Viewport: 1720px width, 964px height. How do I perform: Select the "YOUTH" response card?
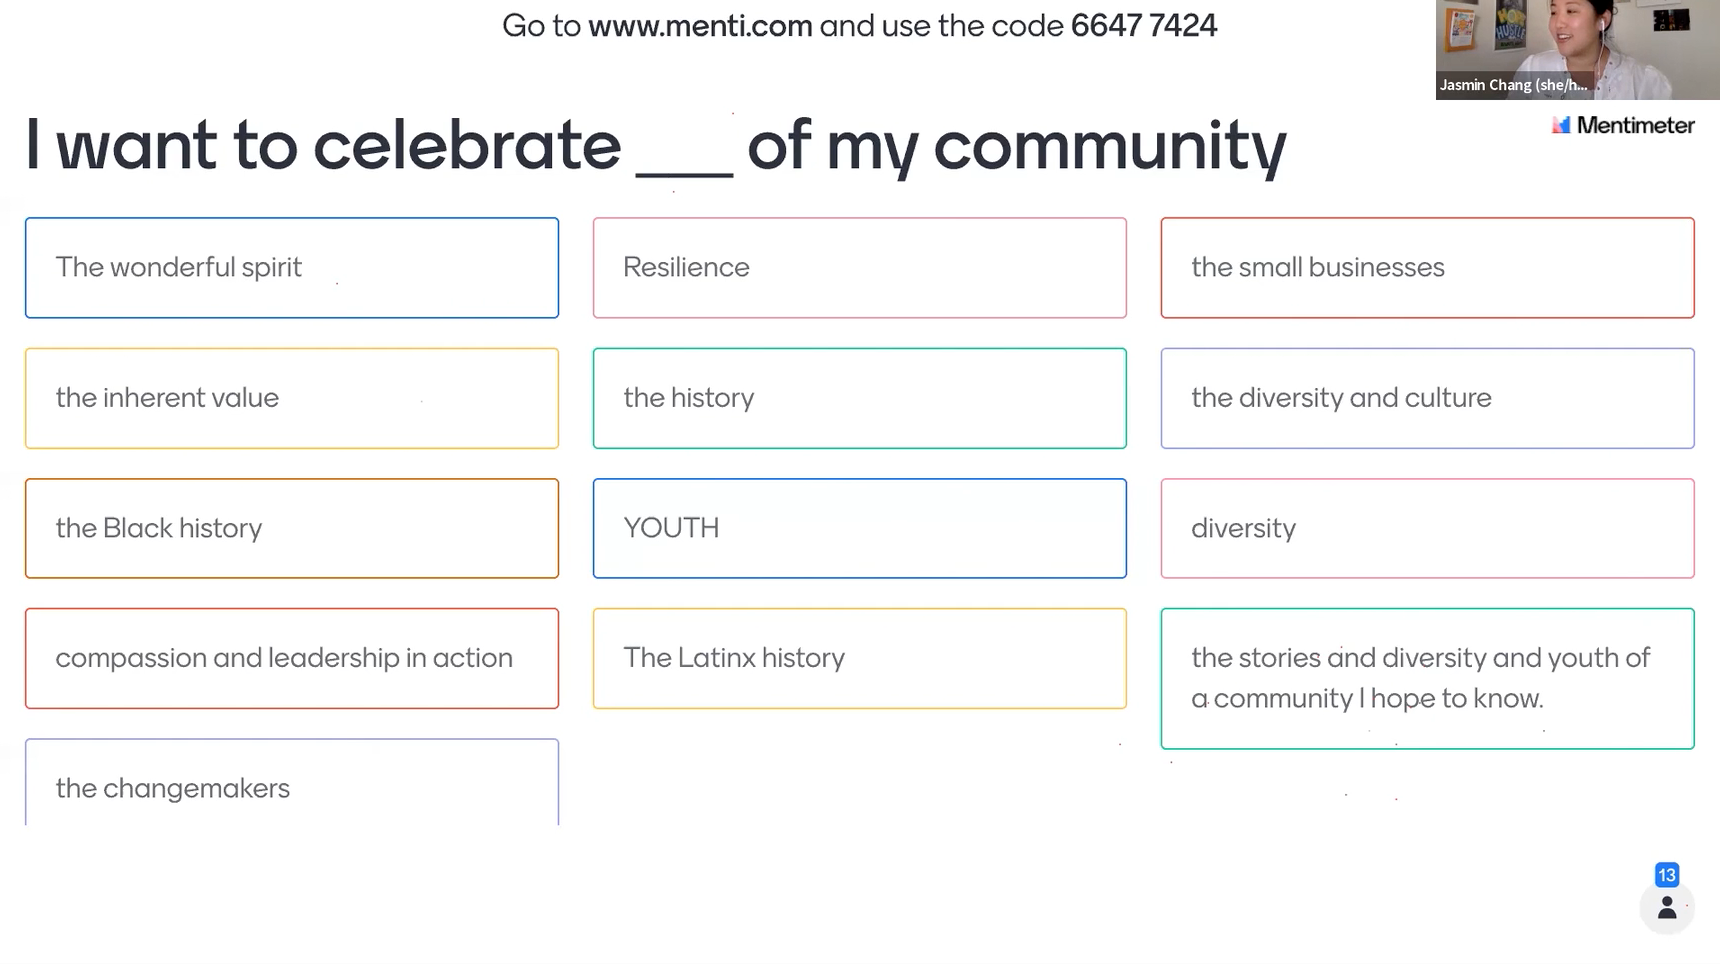pyautogui.click(x=859, y=528)
